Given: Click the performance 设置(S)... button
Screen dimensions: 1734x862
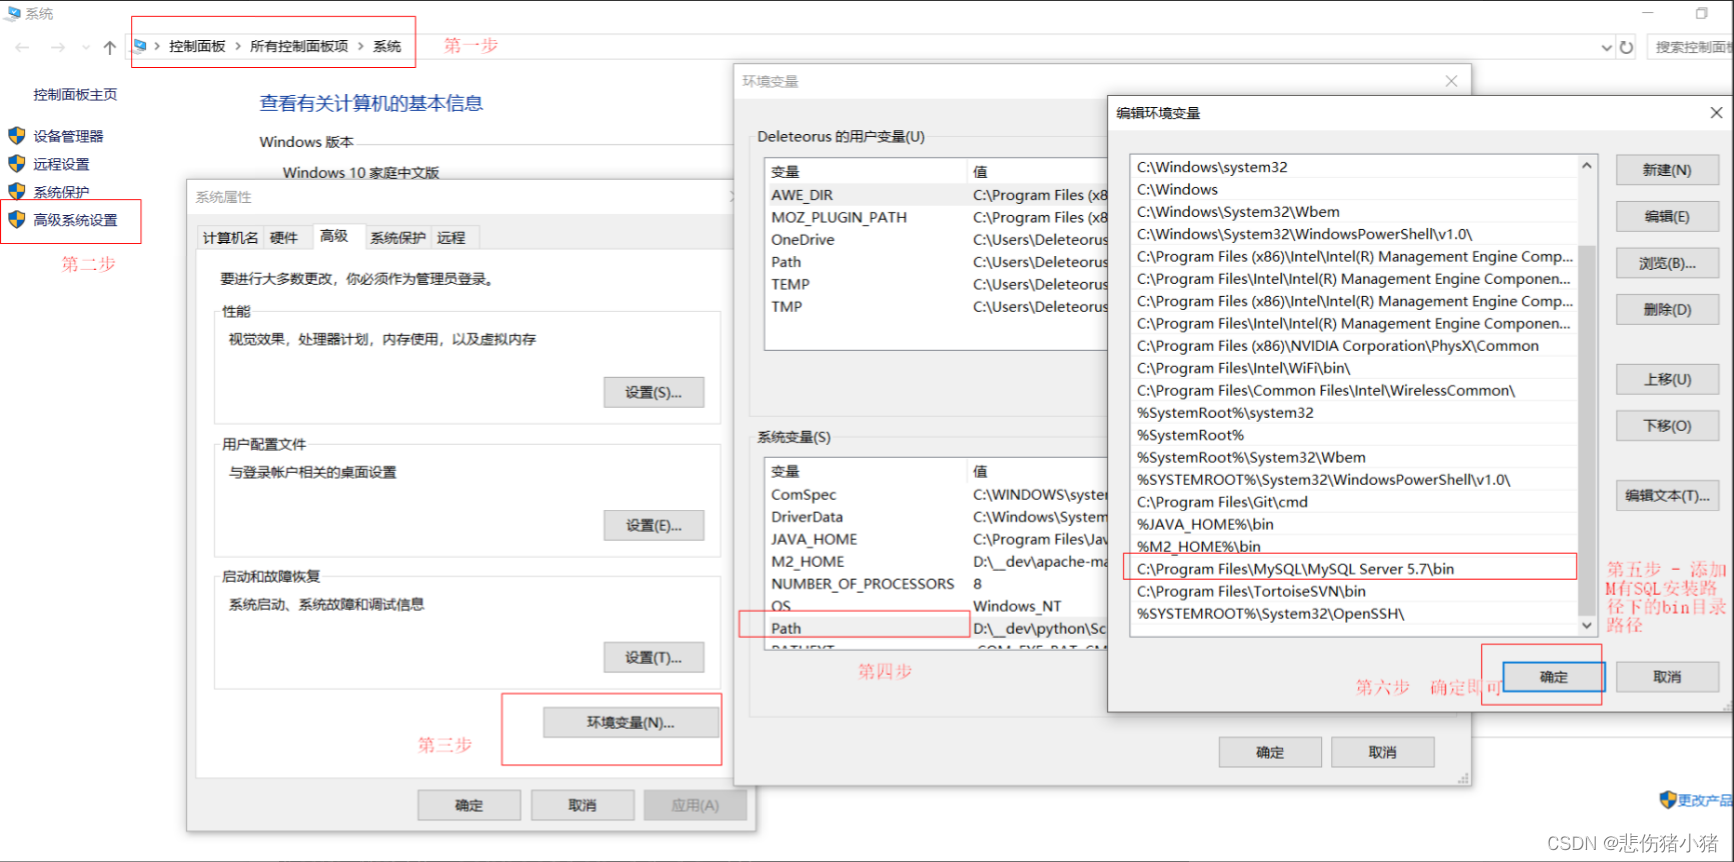Looking at the screenshot, I should click(653, 392).
